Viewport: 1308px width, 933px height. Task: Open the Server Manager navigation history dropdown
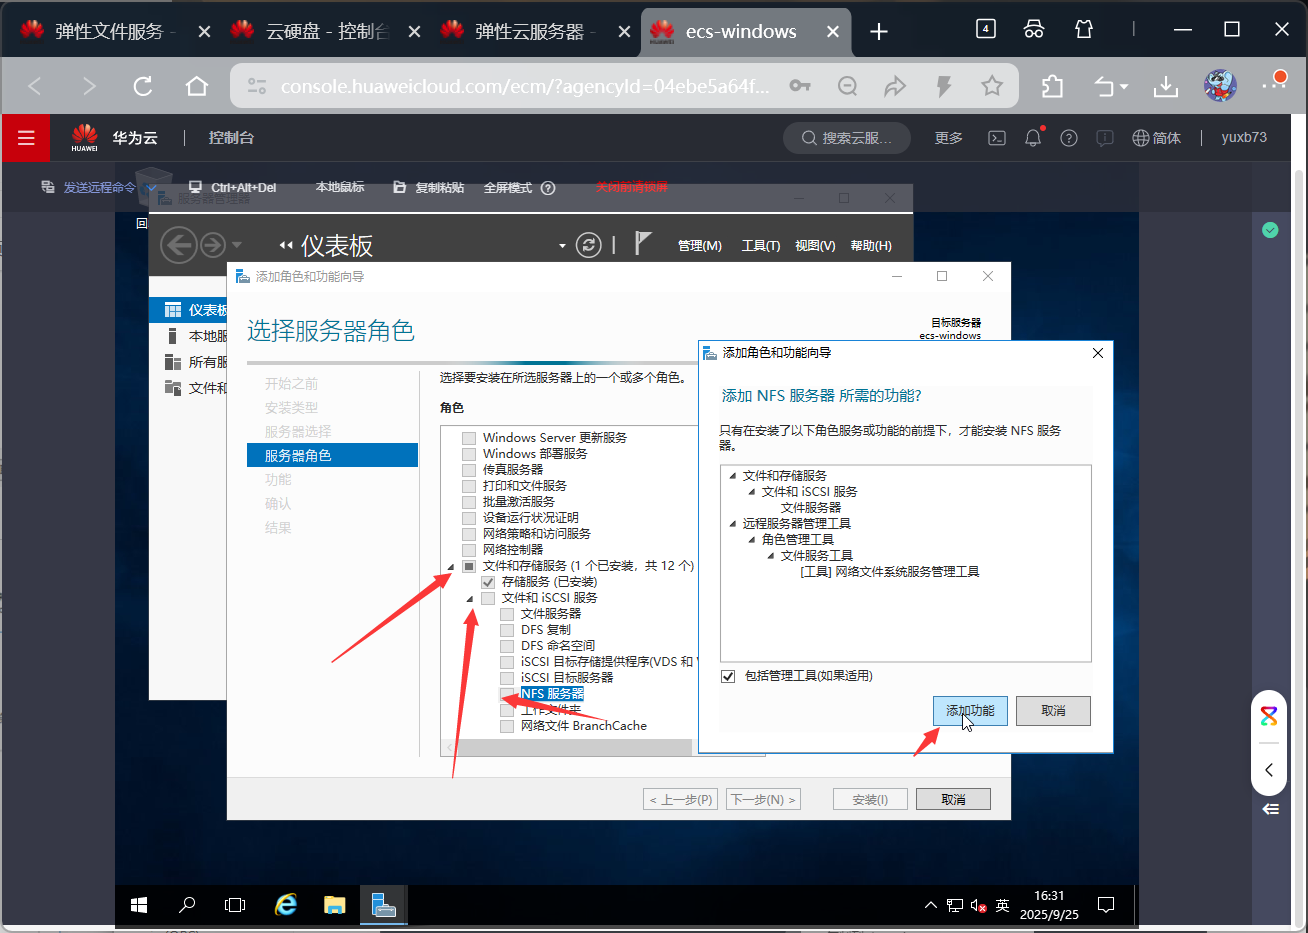pos(237,245)
